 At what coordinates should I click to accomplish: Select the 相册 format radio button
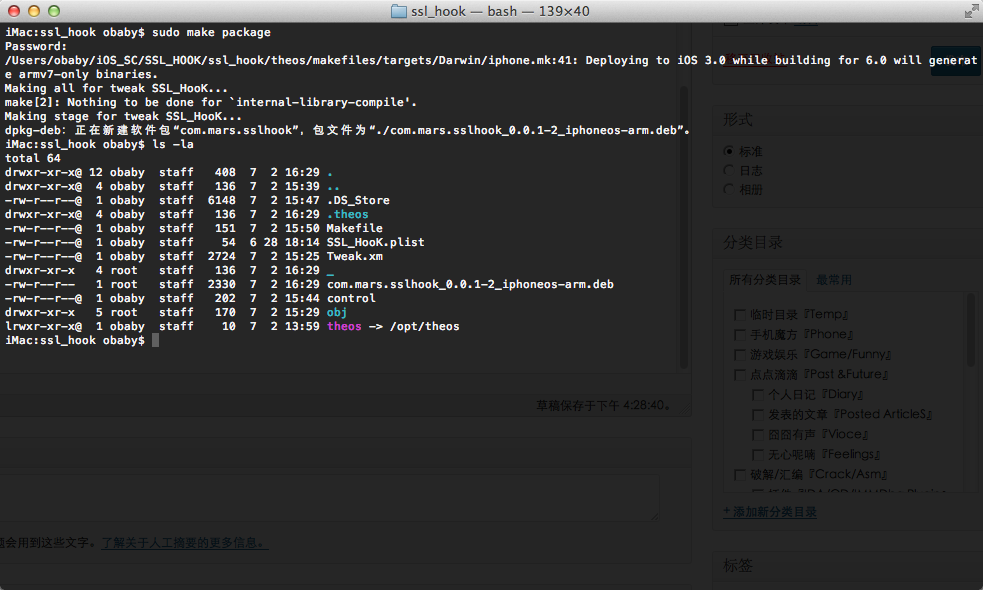click(x=728, y=189)
